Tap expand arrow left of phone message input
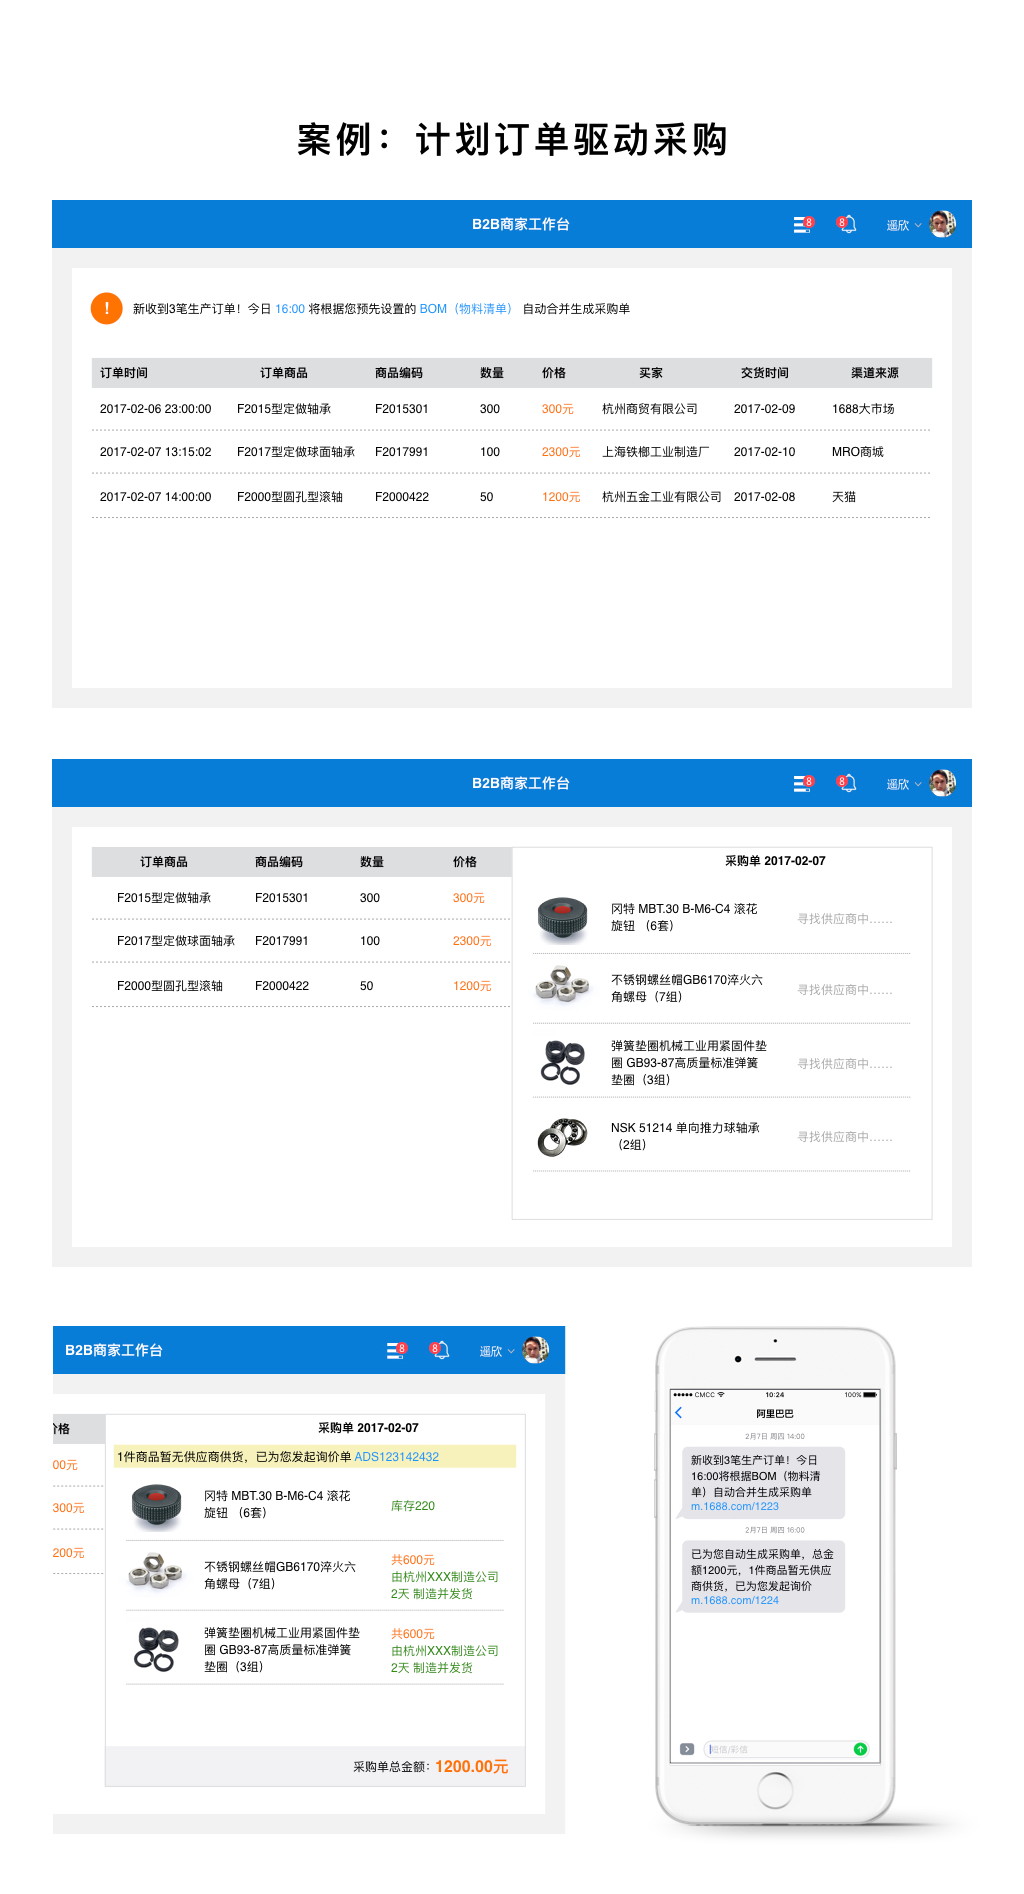The image size is (1024, 1894). coord(687,1749)
